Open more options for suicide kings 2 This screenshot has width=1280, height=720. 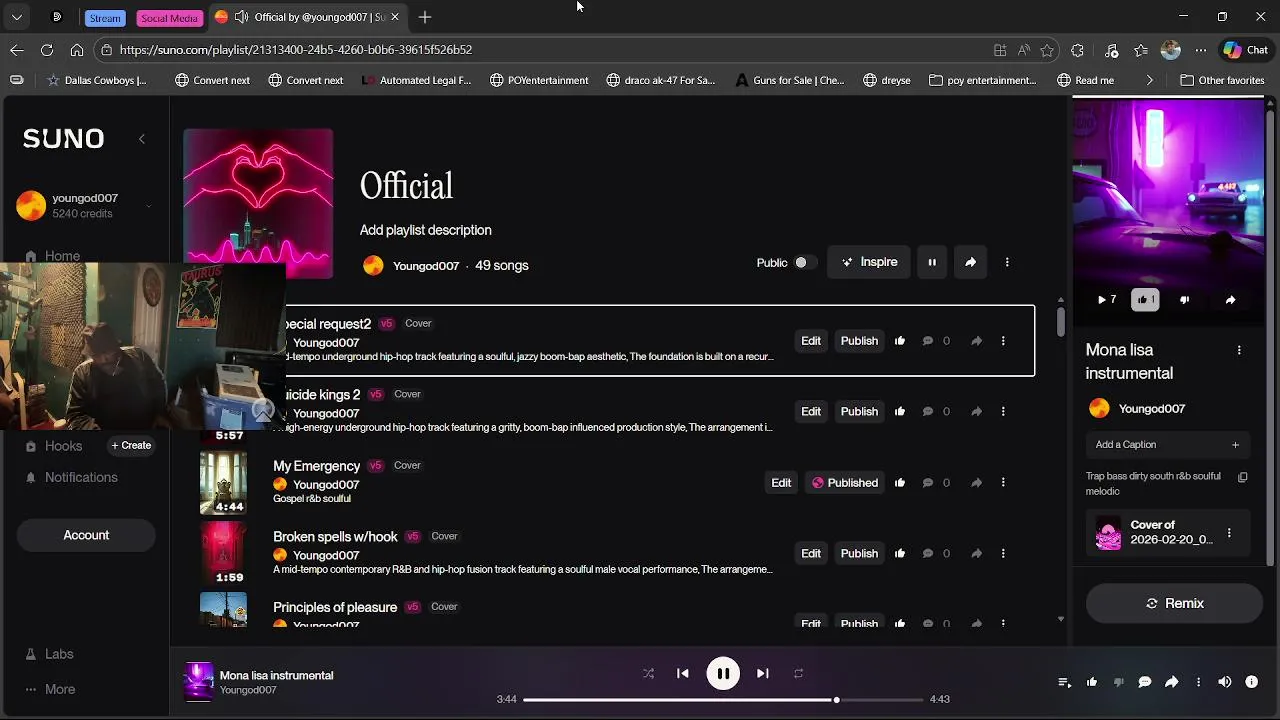coord(1003,412)
